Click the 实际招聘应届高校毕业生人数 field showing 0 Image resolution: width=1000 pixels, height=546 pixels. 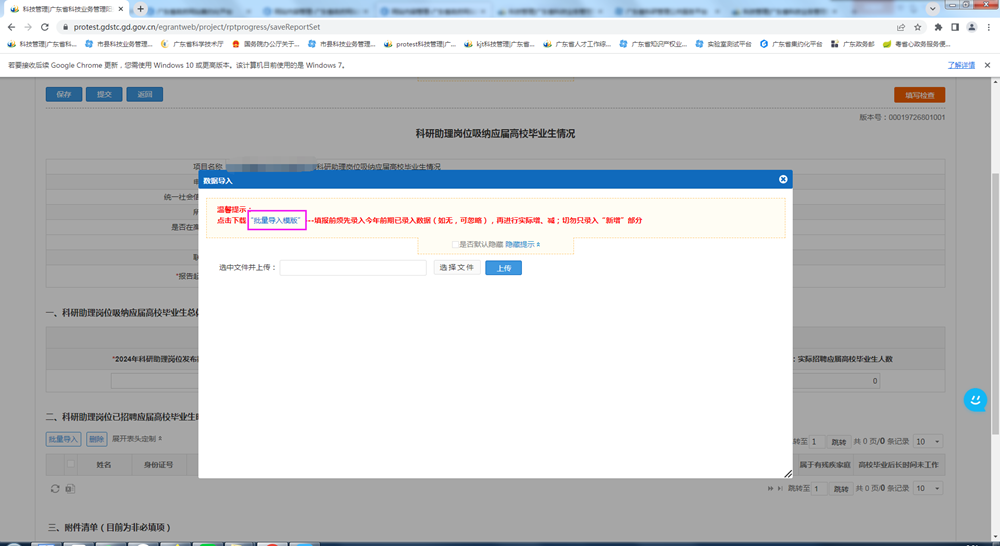836,381
